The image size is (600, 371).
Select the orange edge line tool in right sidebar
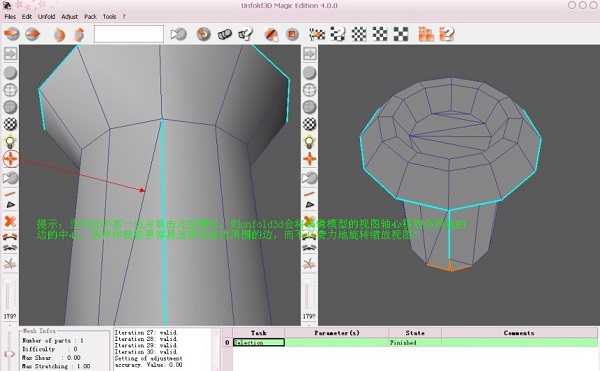pyautogui.click(x=309, y=194)
